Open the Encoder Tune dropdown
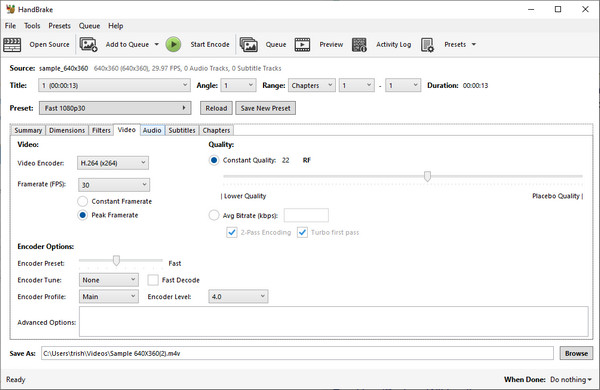Screen dimensions: 600x390 tap(109, 280)
